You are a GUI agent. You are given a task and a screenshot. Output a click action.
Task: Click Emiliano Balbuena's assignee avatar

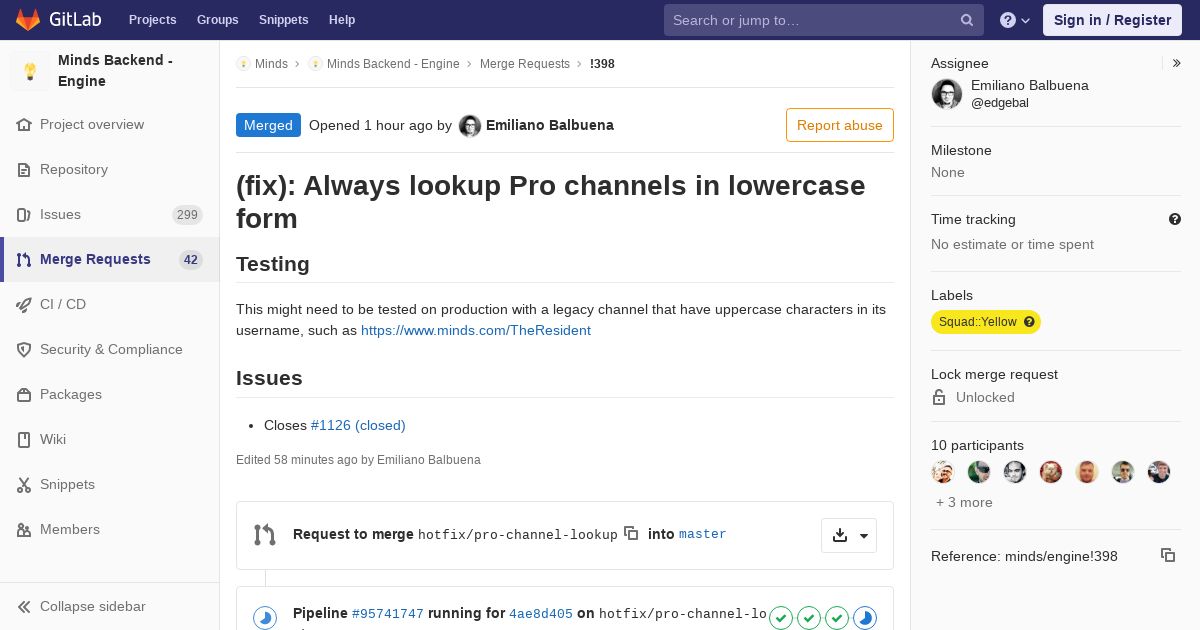pyautogui.click(x=947, y=94)
